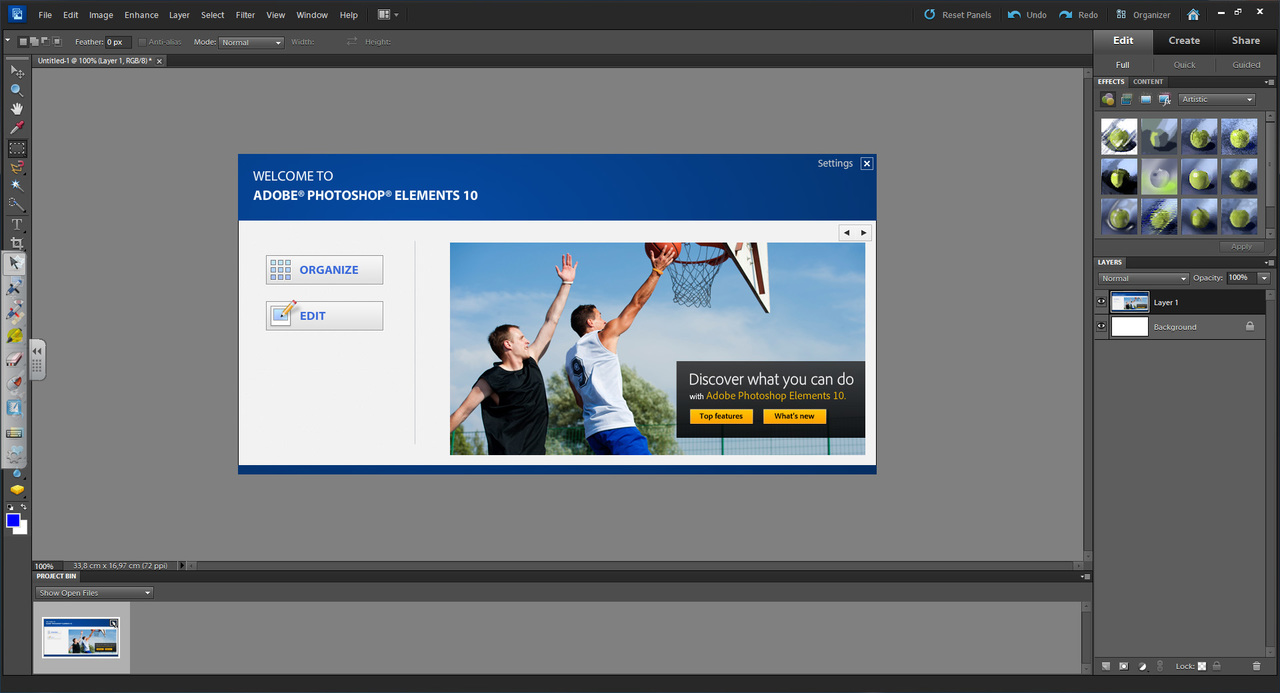
Task: Click the EDIT welcome button
Action: tap(324, 316)
